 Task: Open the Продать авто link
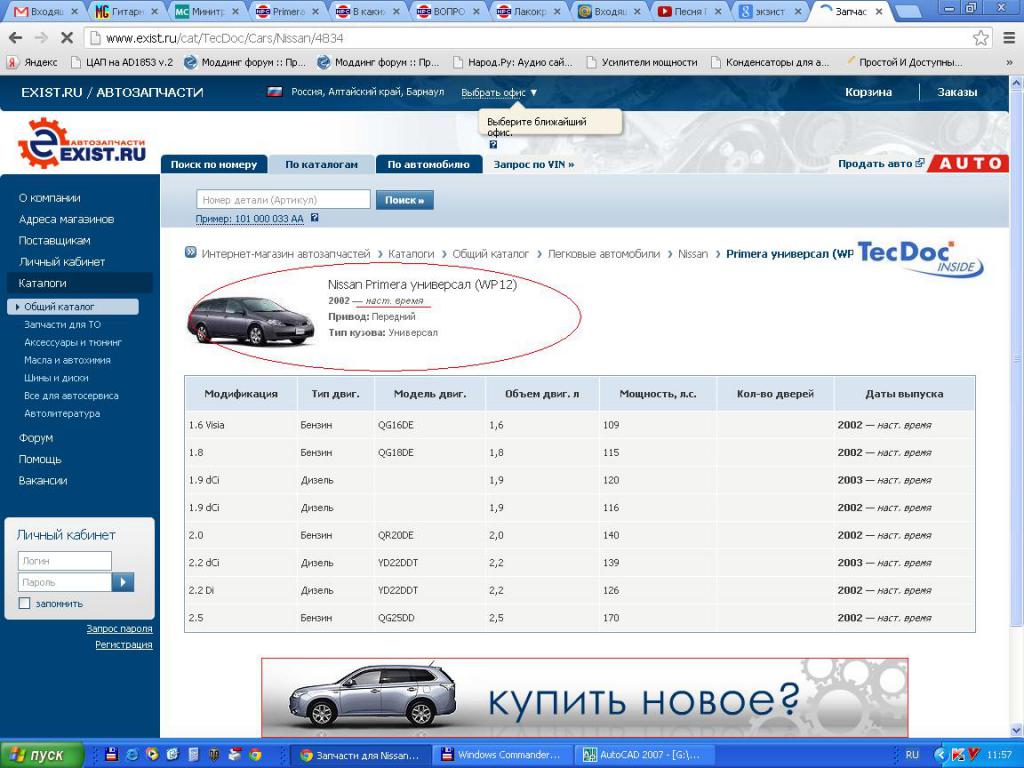[881, 163]
